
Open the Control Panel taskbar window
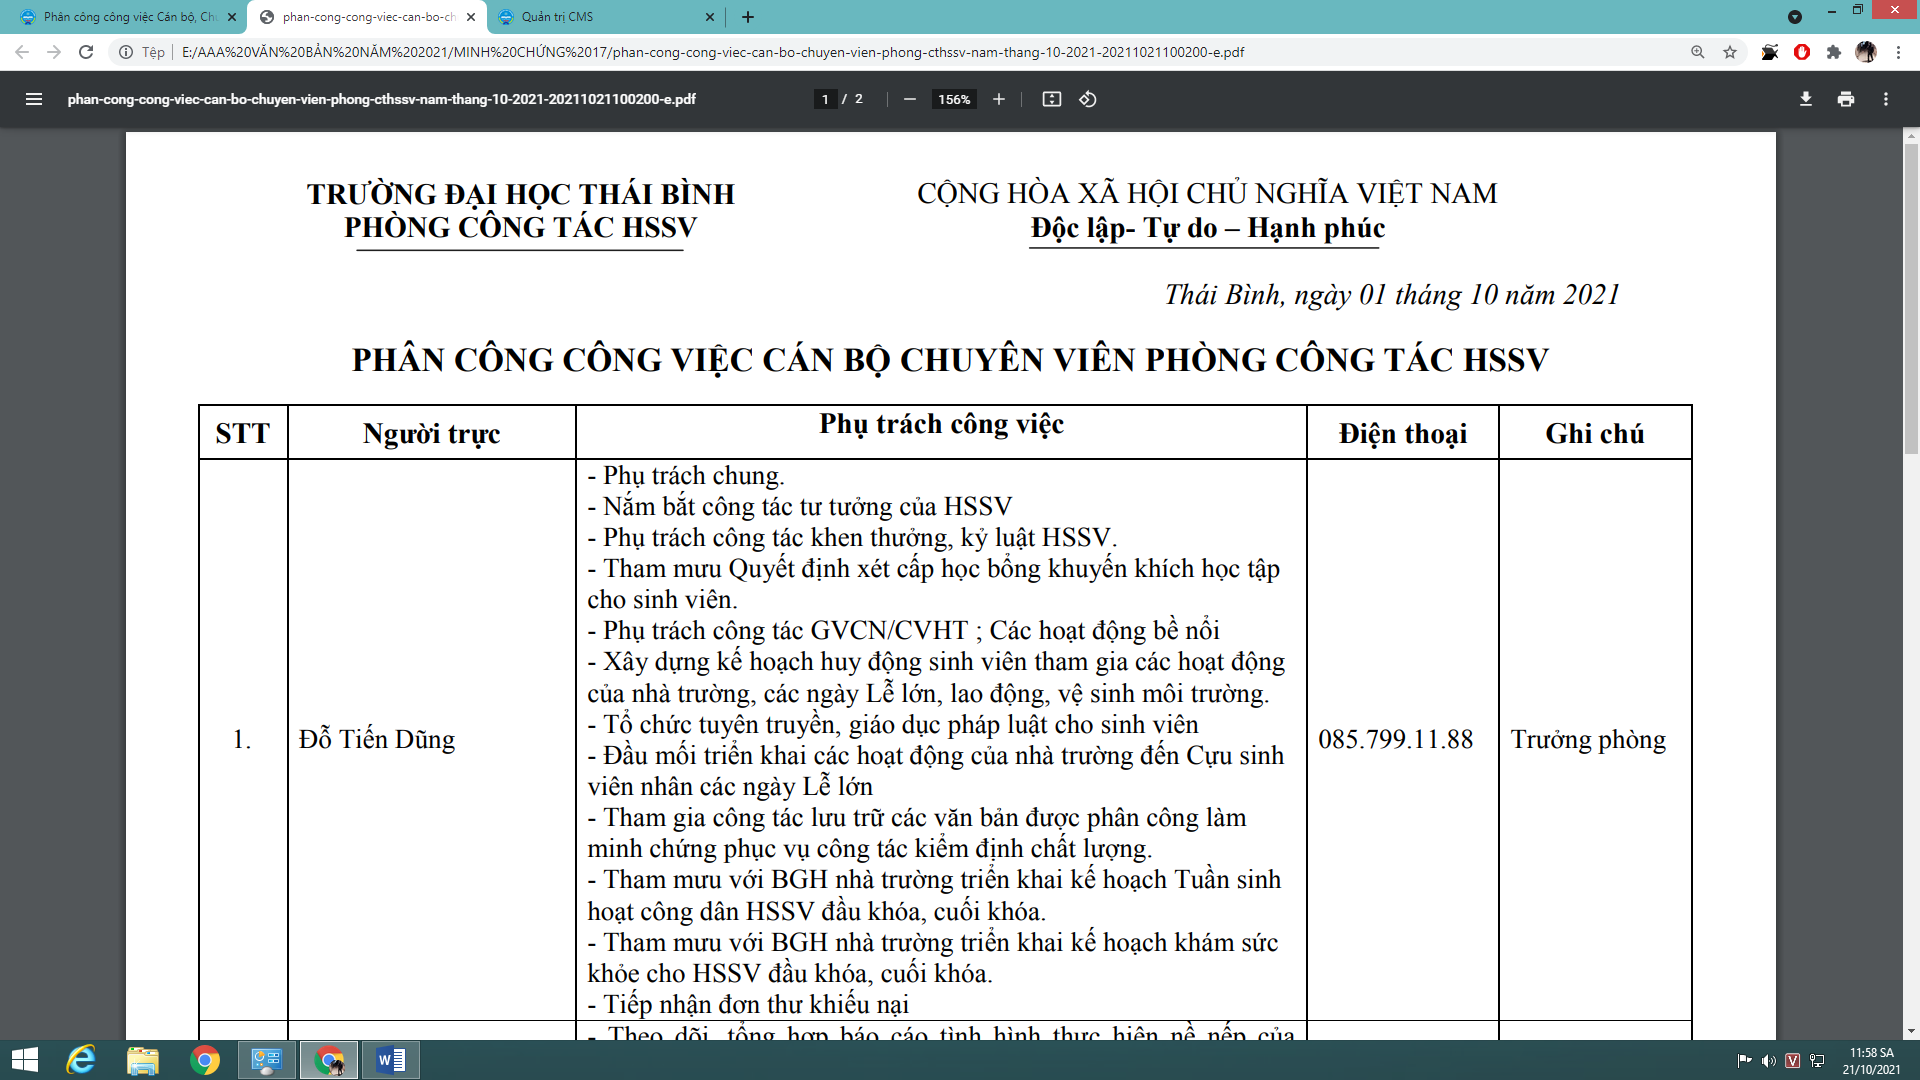[267, 1060]
